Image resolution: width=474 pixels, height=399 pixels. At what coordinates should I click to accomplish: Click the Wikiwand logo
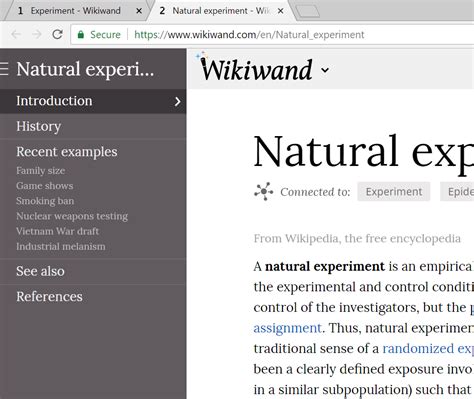pyautogui.click(x=256, y=69)
